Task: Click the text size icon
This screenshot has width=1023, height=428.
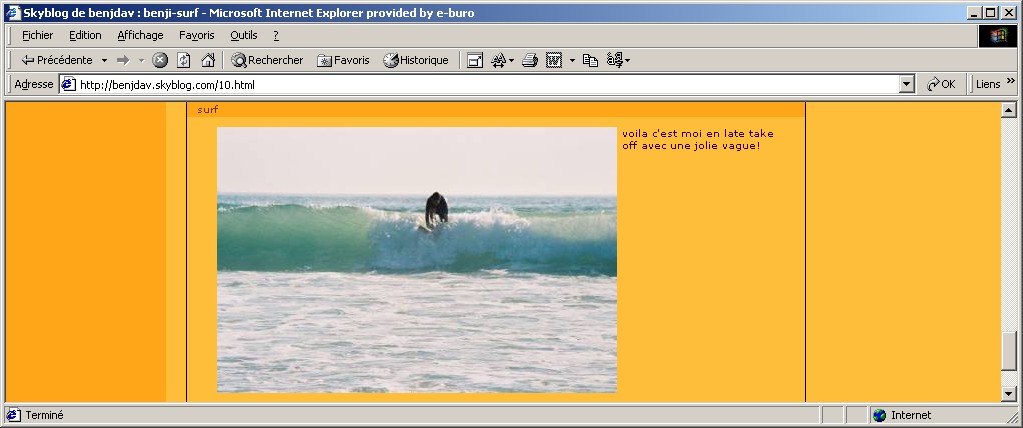Action: [x=498, y=60]
